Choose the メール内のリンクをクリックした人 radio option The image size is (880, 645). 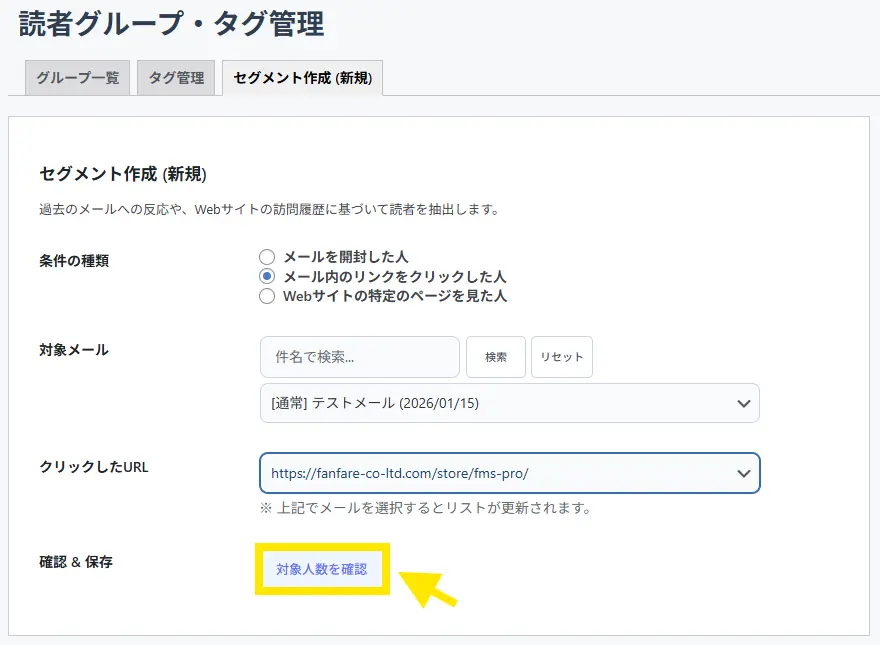click(267, 276)
